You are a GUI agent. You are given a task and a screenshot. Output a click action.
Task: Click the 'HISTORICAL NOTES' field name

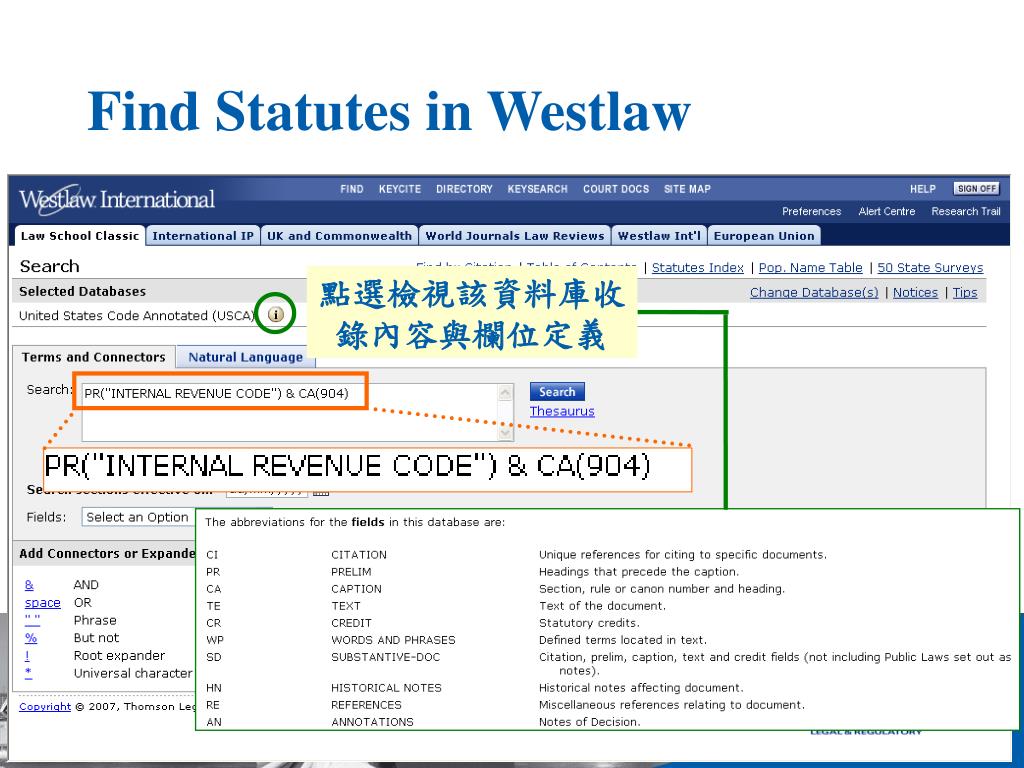coord(386,688)
